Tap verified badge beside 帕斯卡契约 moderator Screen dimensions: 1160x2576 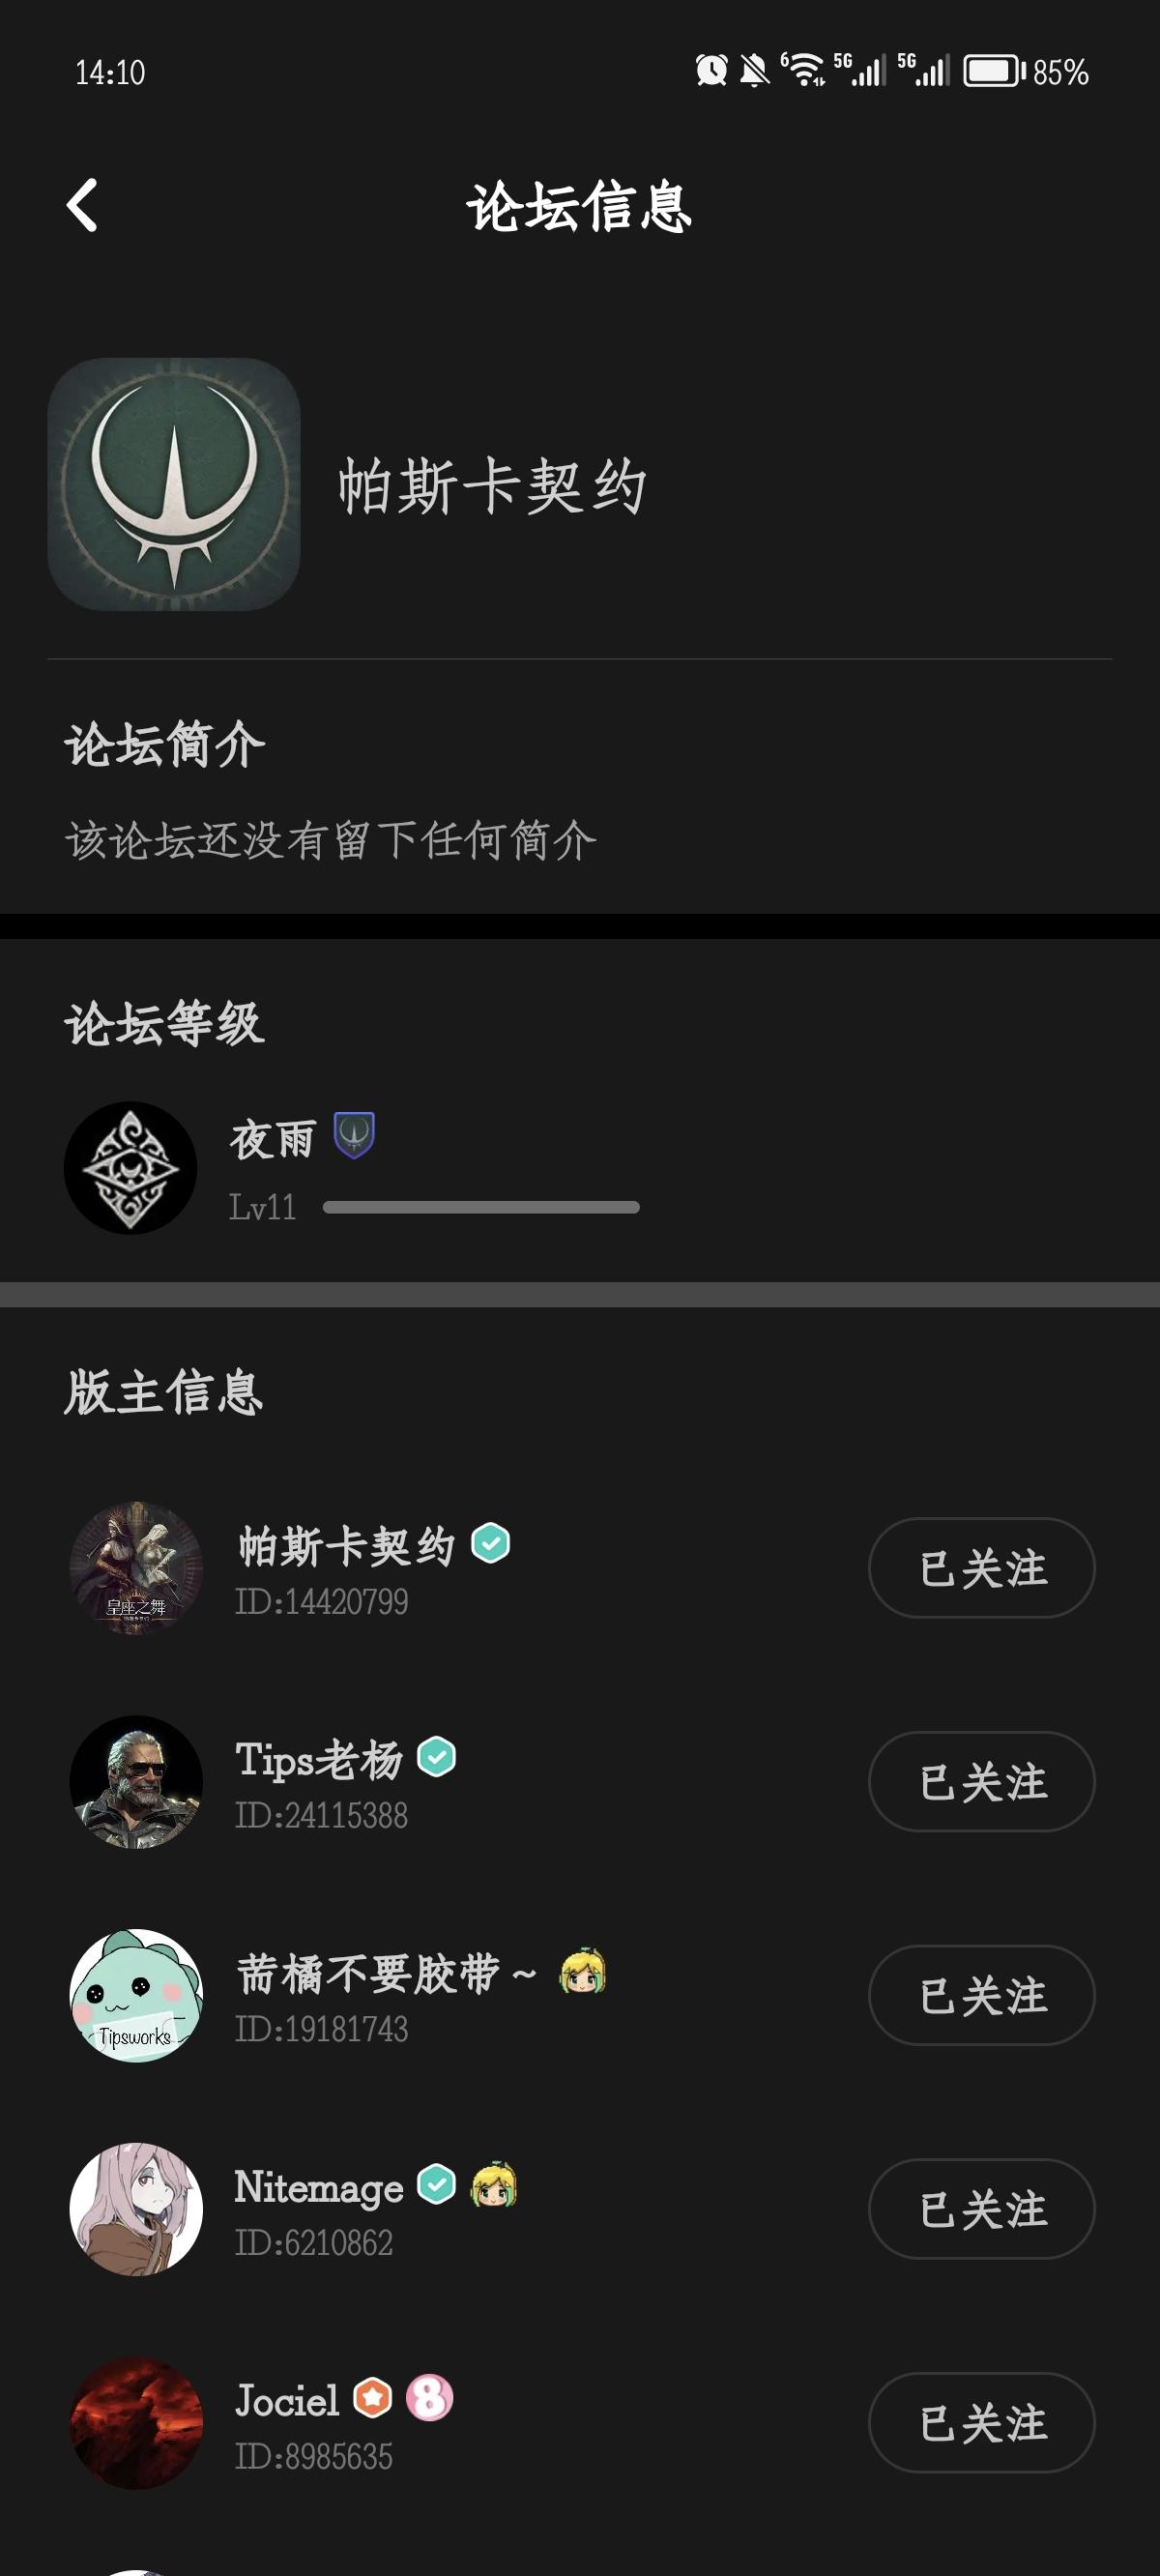pyautogui.click(x=491, y=1543)
